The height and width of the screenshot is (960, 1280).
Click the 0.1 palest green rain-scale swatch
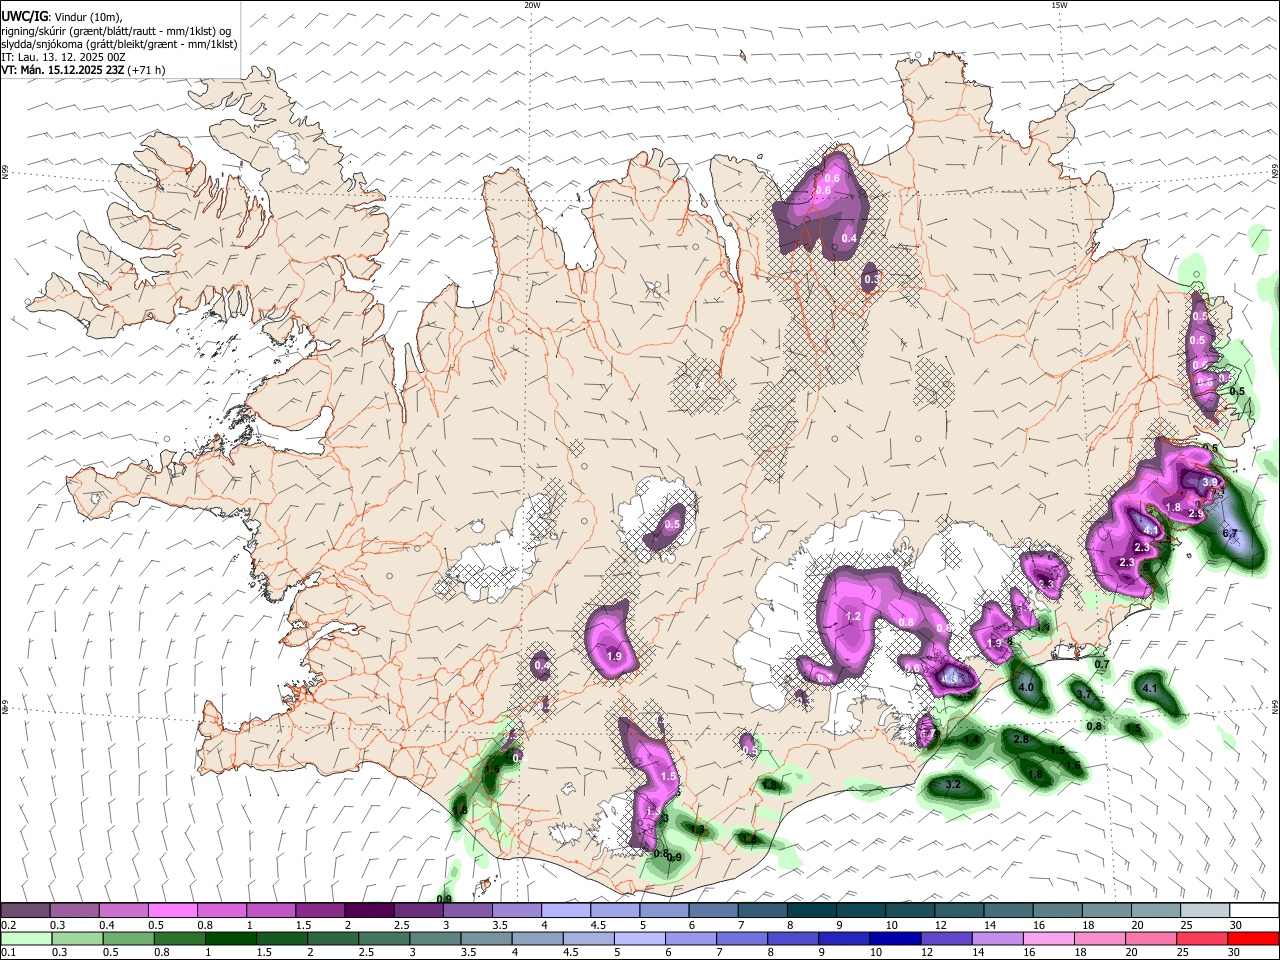(26, 938)
